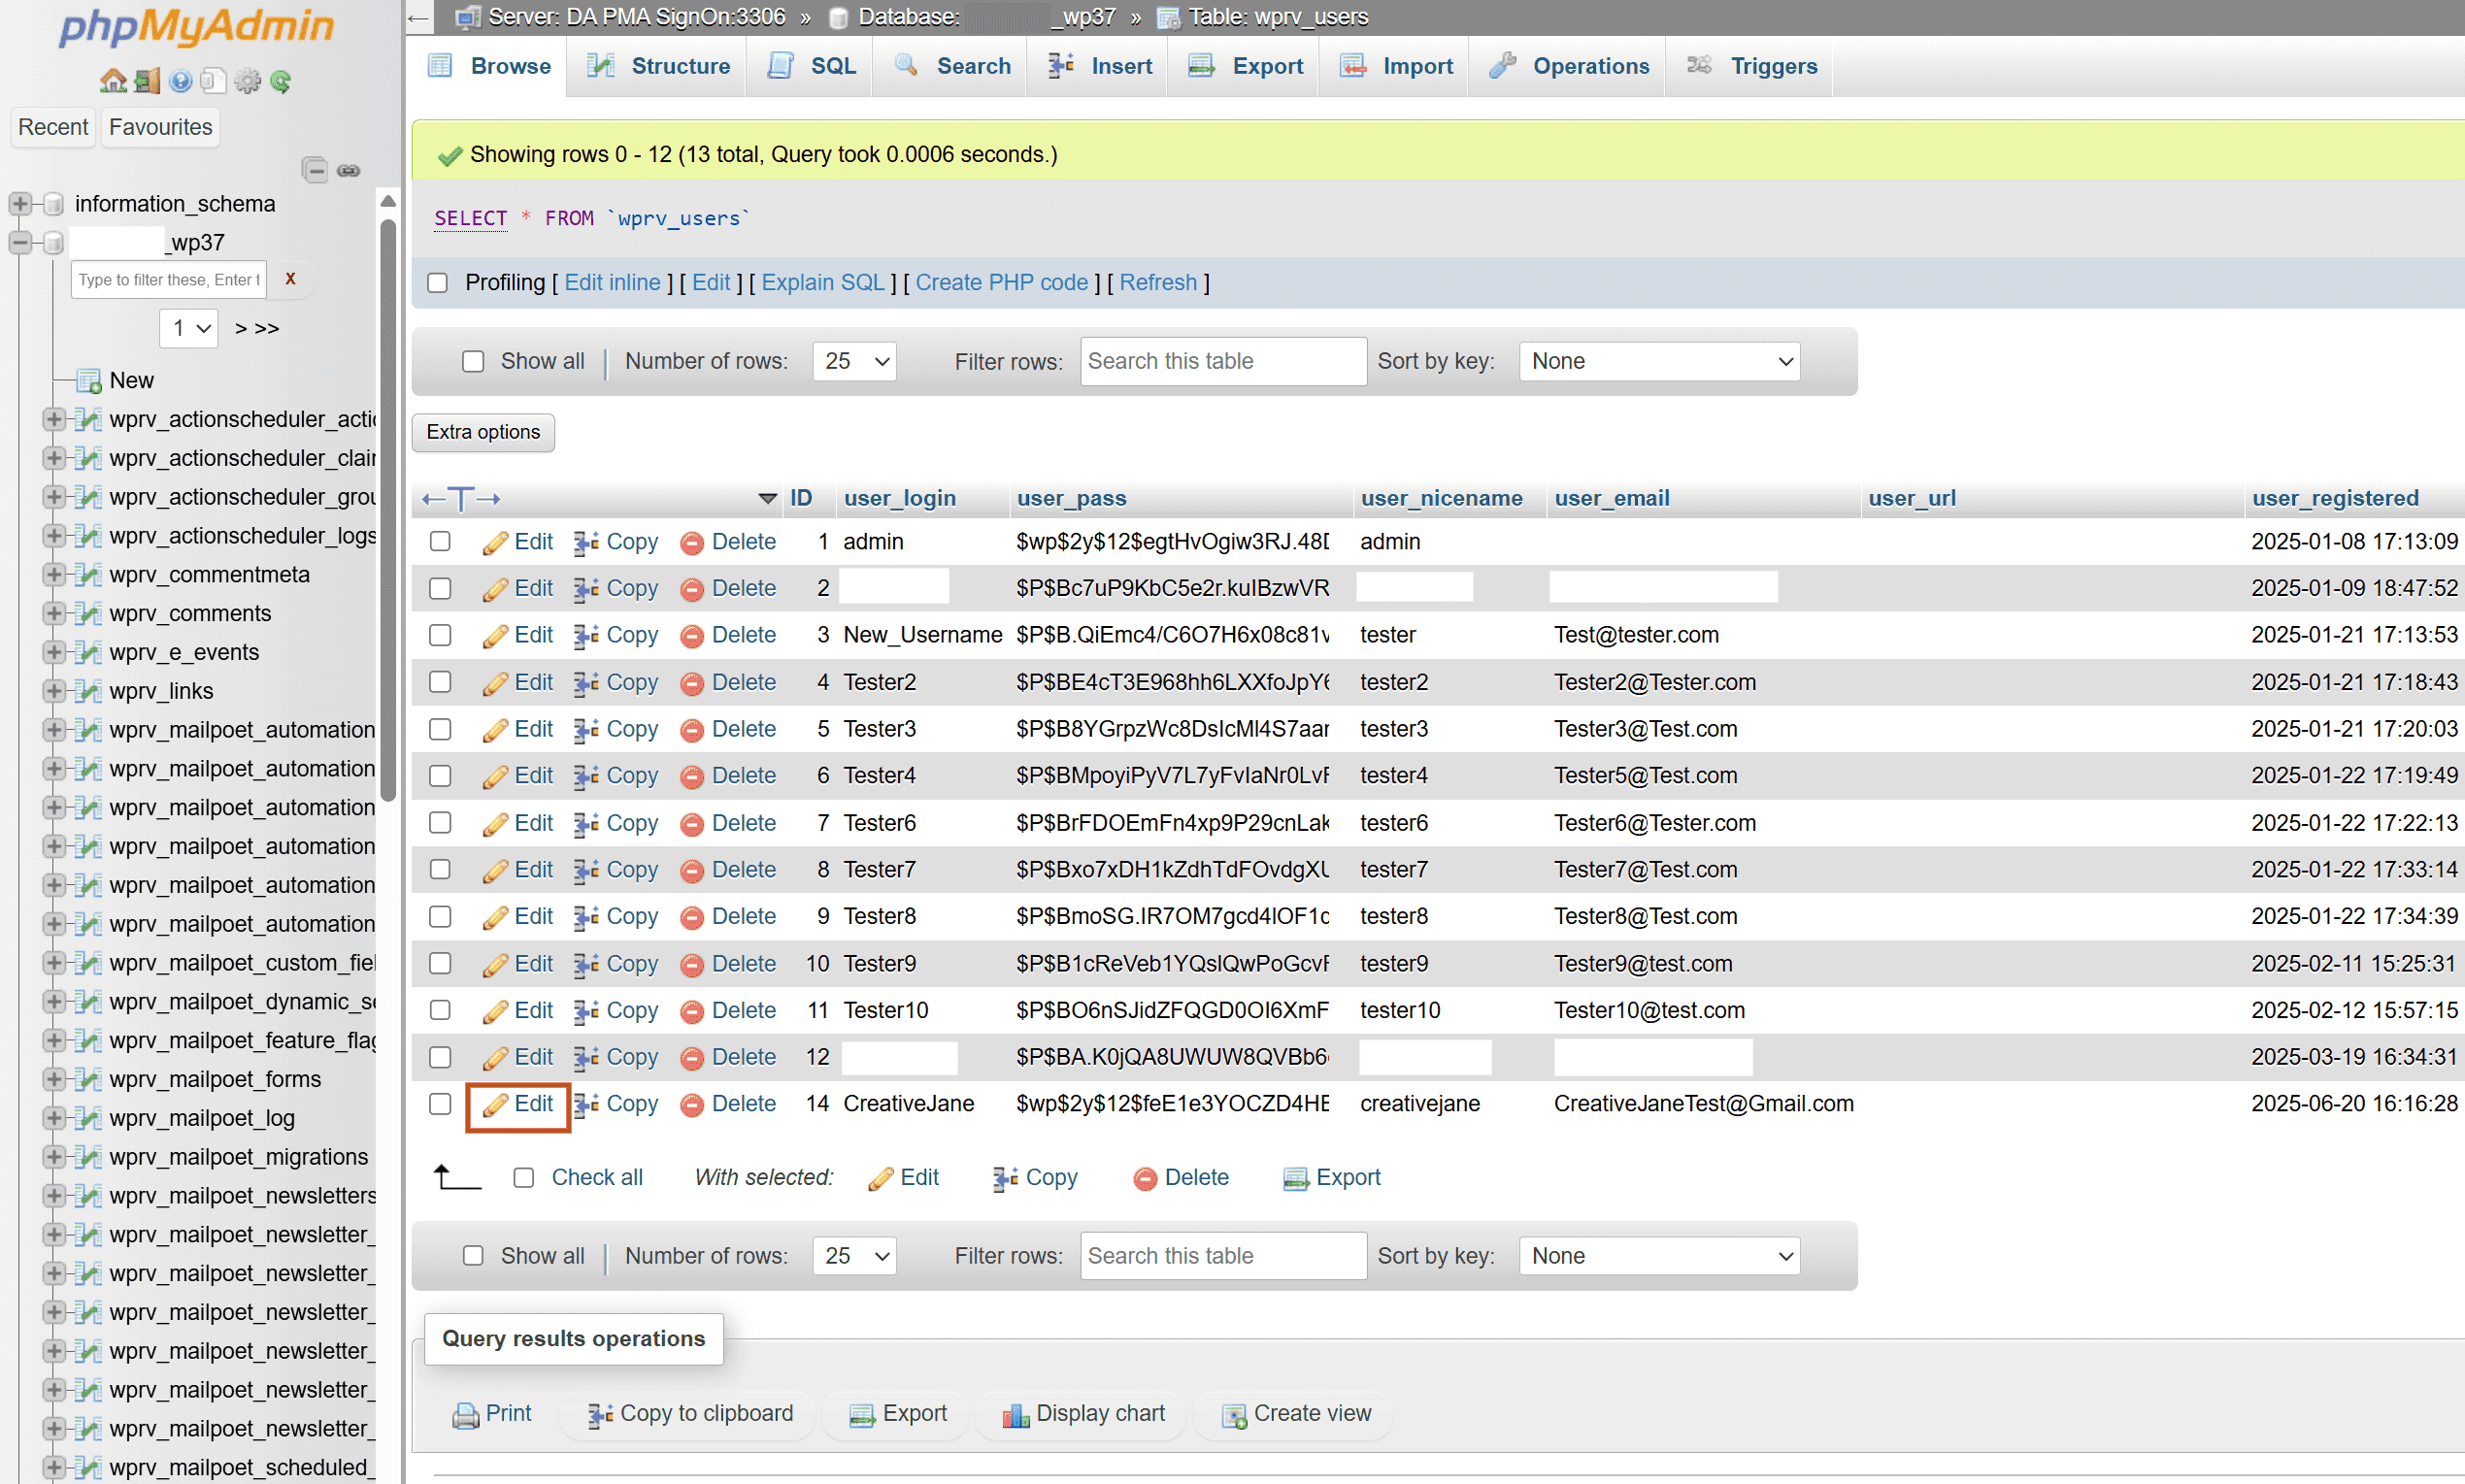Open the display options triangle beside ID header

(x=768, y=498)
